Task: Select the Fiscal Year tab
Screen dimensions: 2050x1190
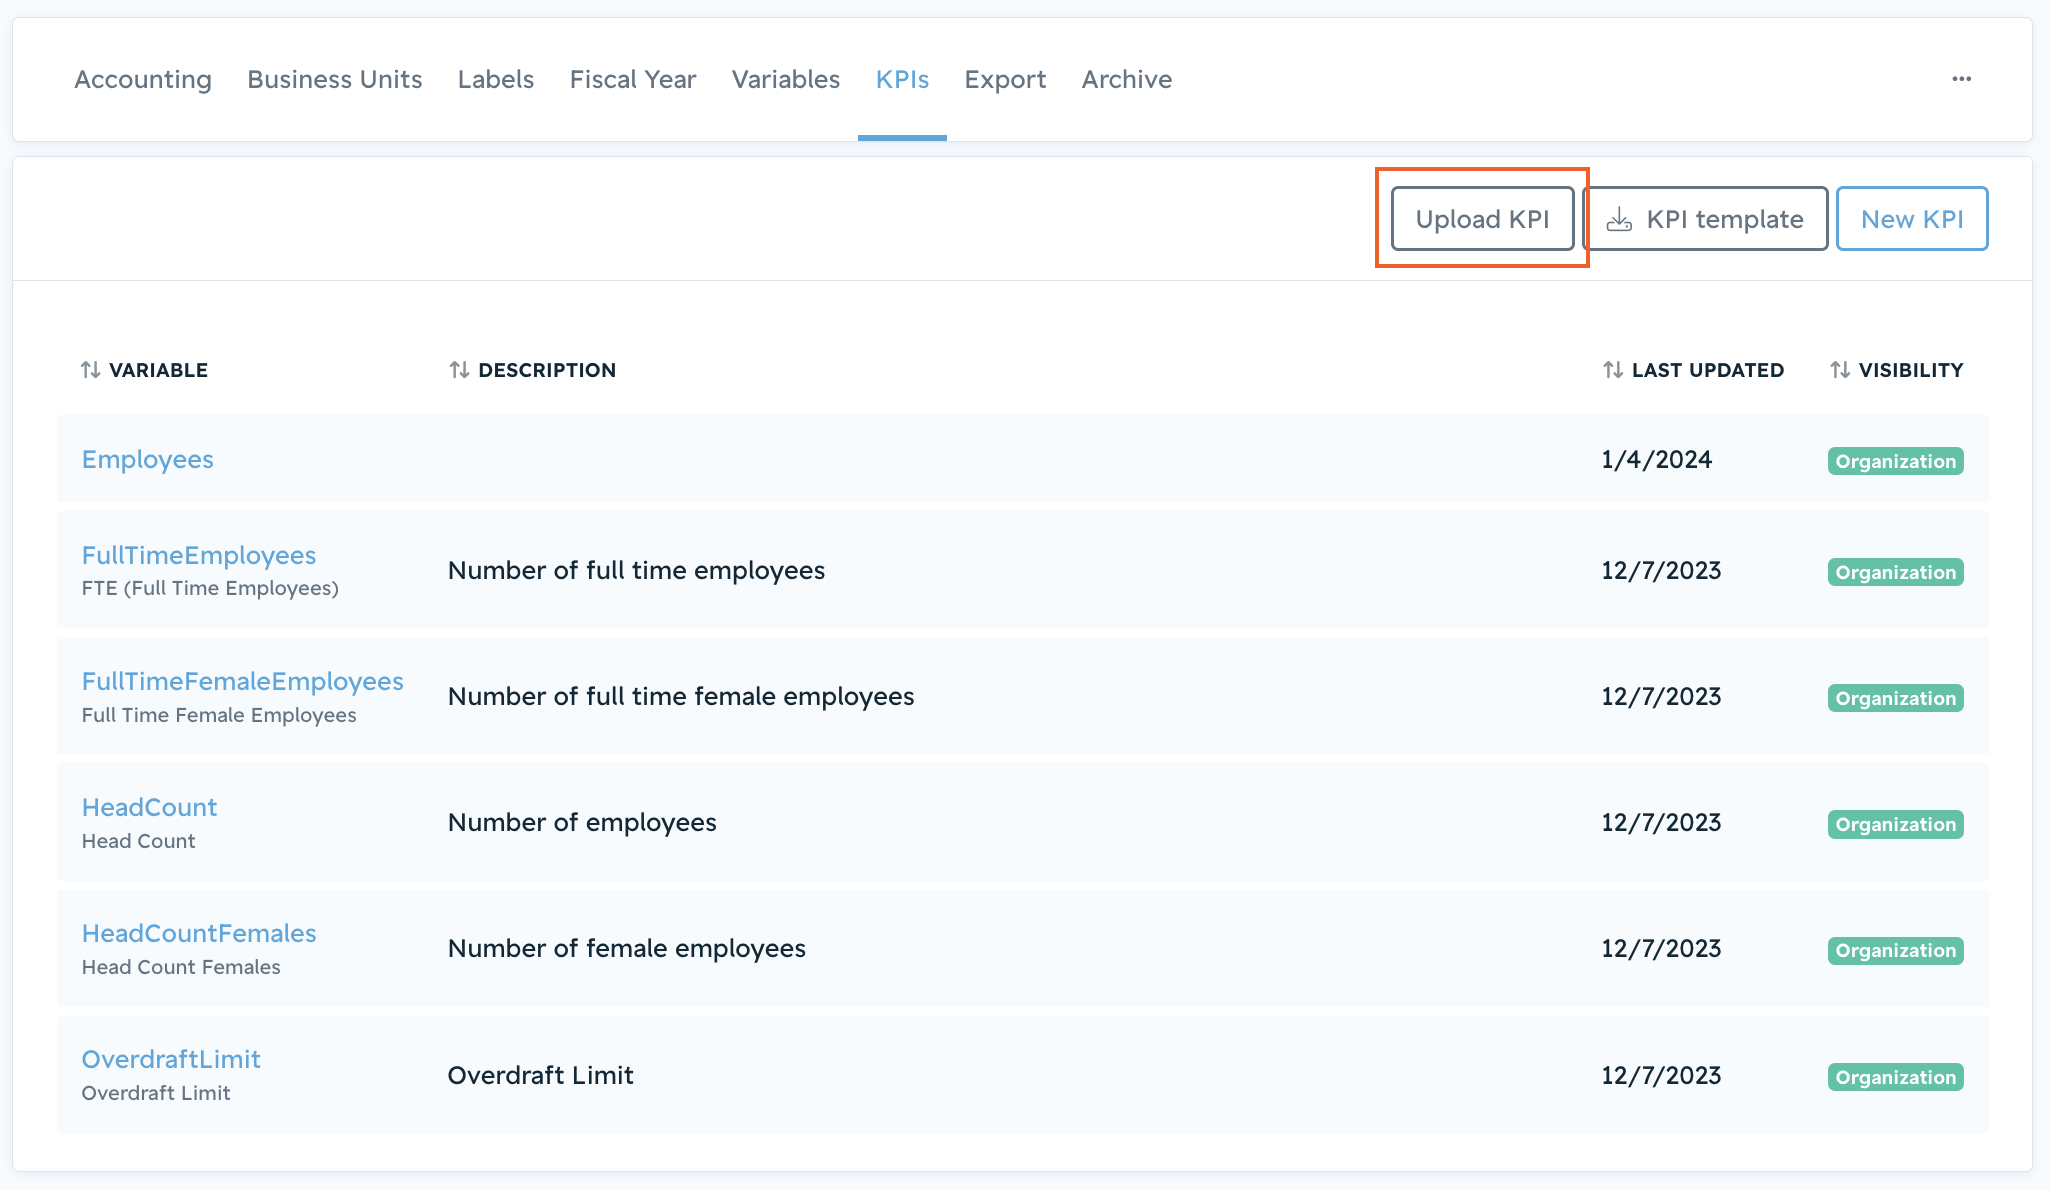Action: (x=633, y=79)
